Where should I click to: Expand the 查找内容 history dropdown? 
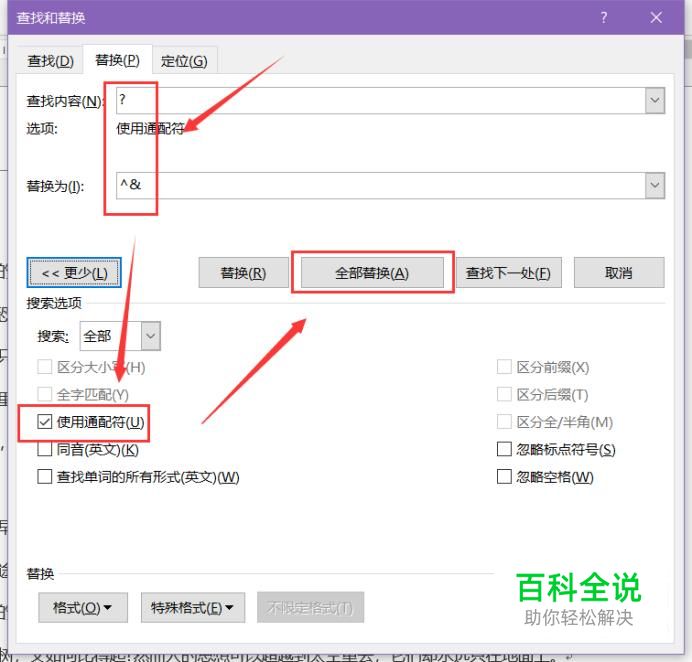coord(655,100)
